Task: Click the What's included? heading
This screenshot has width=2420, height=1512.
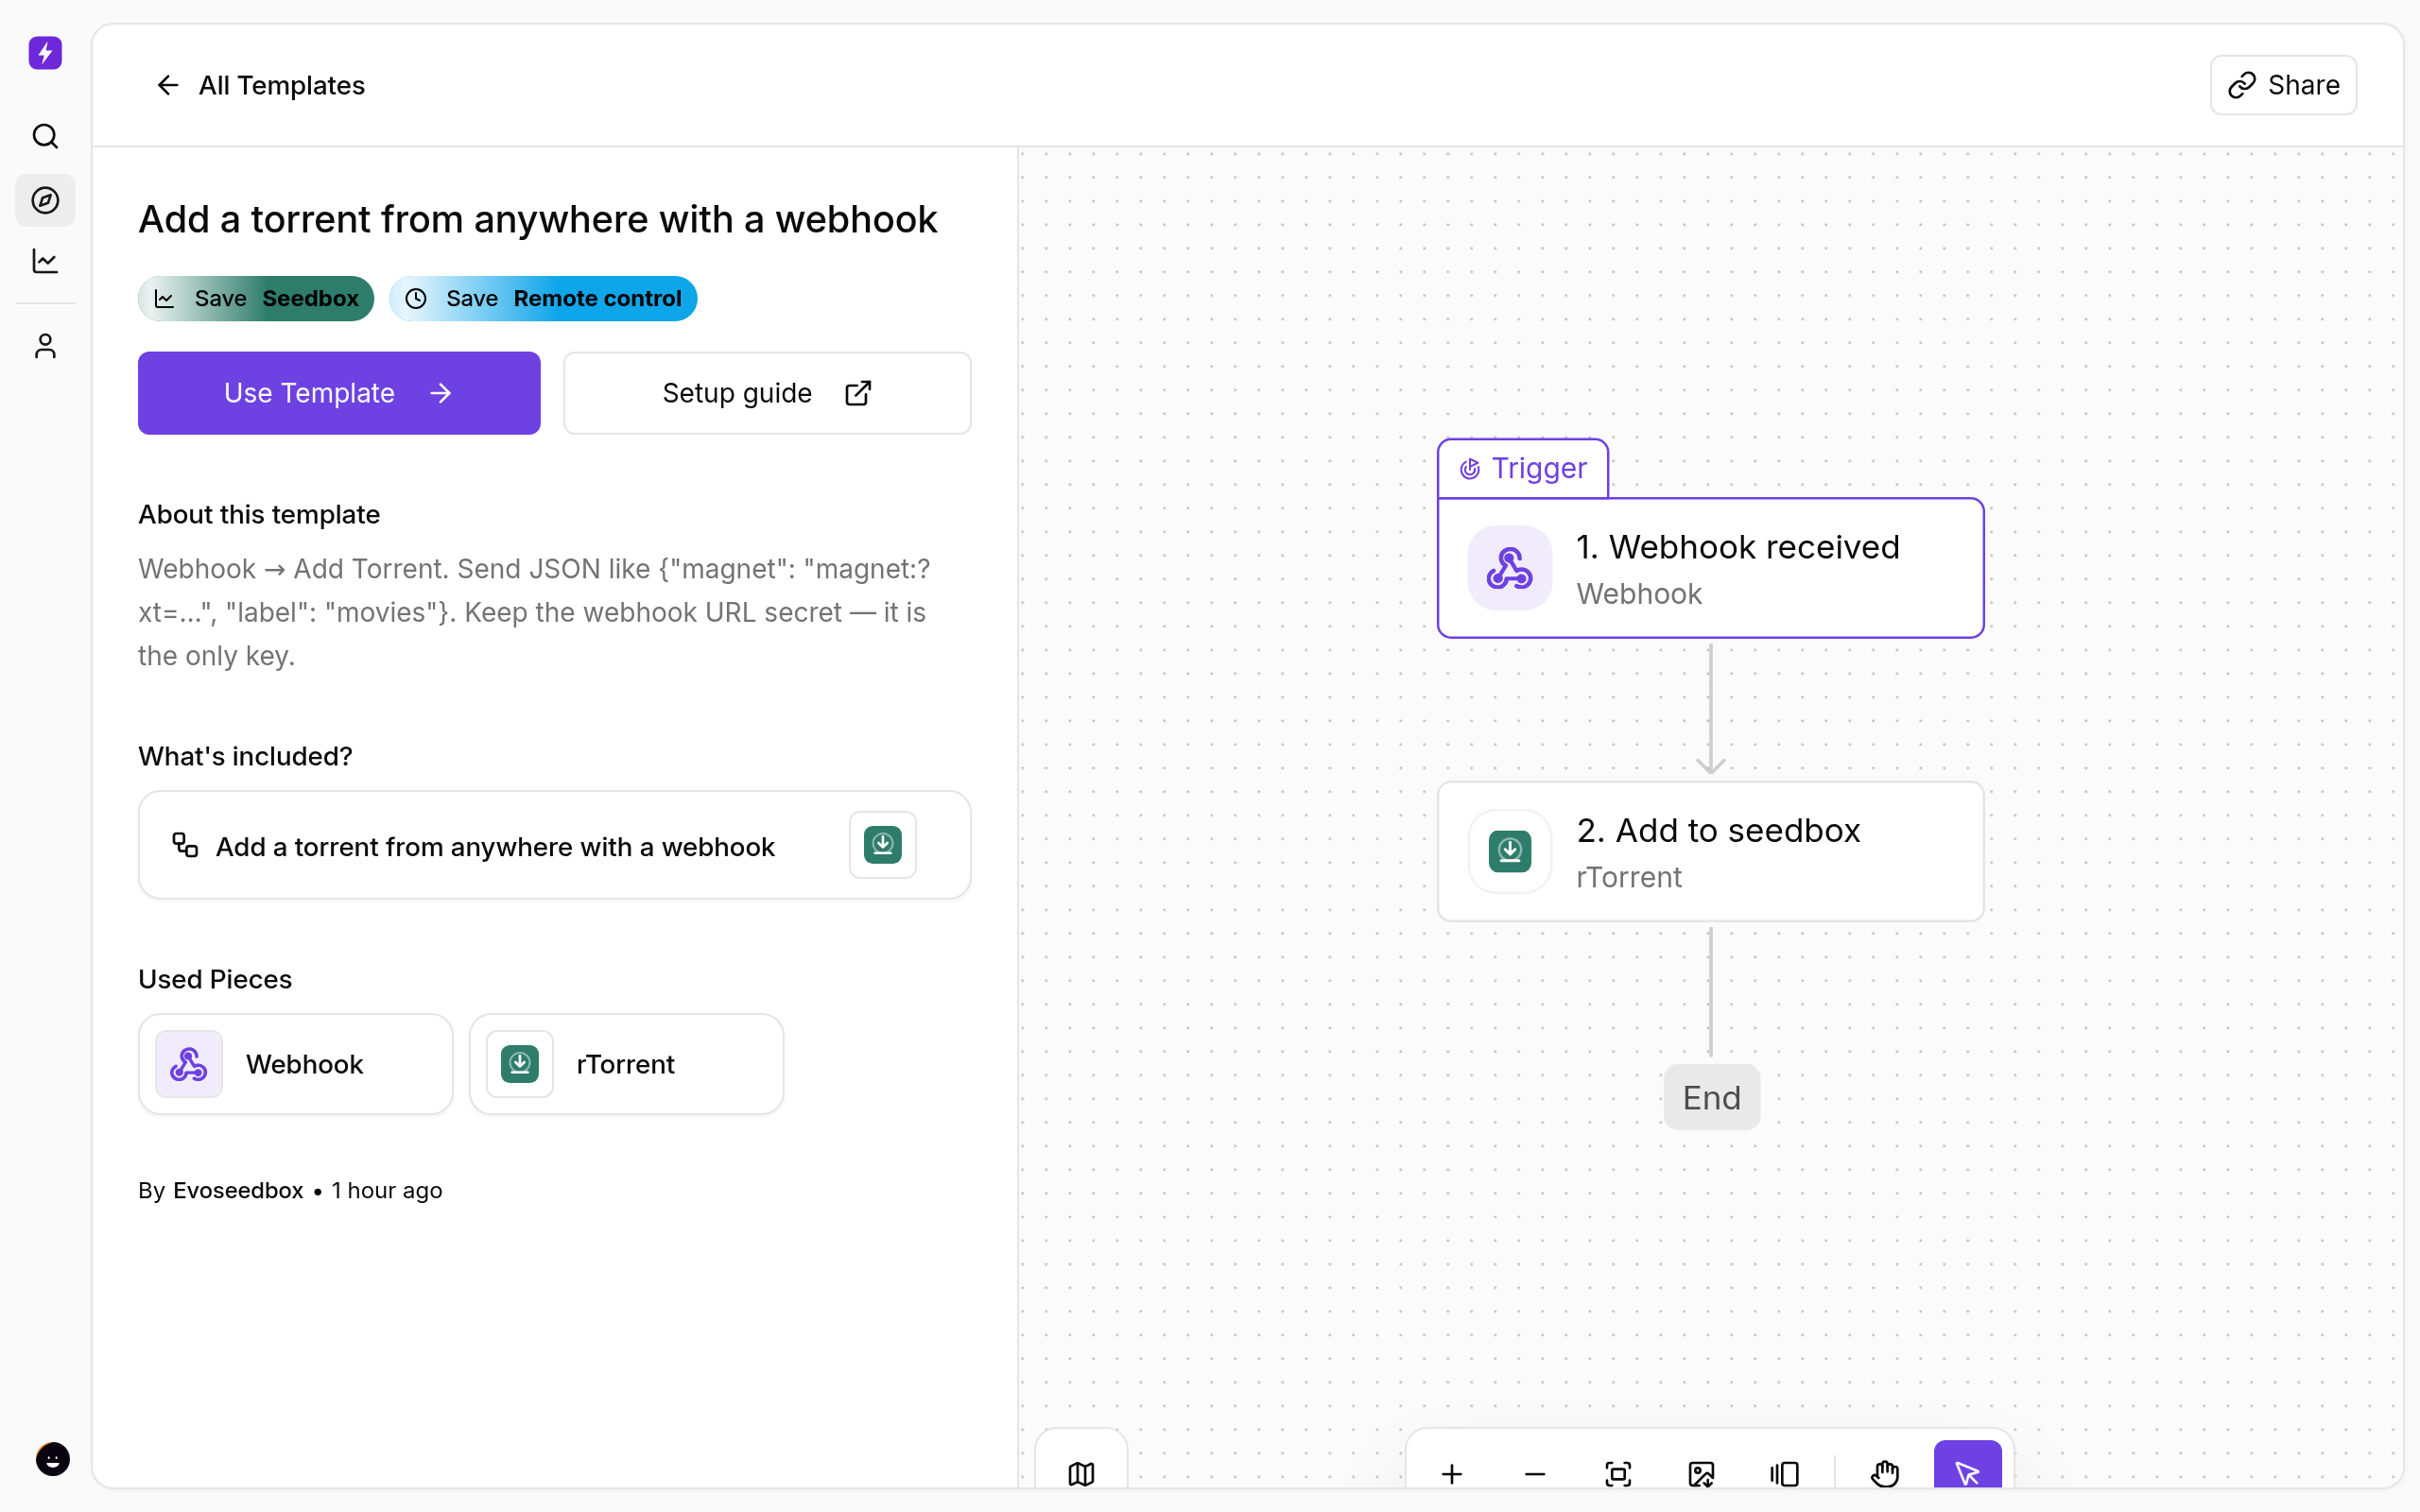Action: pyautogui.click(x=245, y=756)
